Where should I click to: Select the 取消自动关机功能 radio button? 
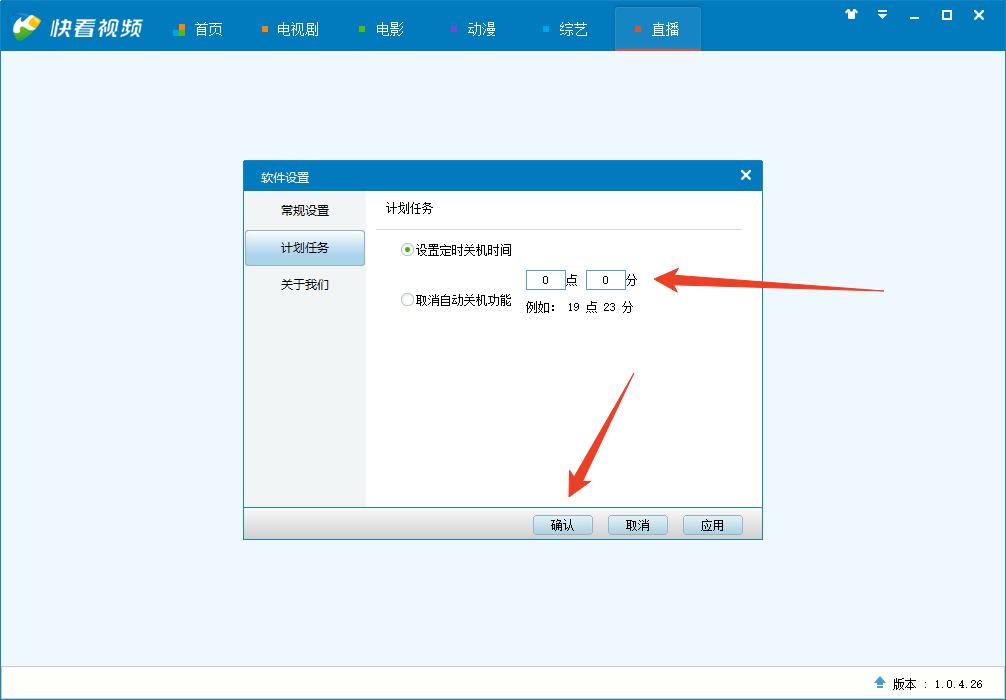[407, 299]
